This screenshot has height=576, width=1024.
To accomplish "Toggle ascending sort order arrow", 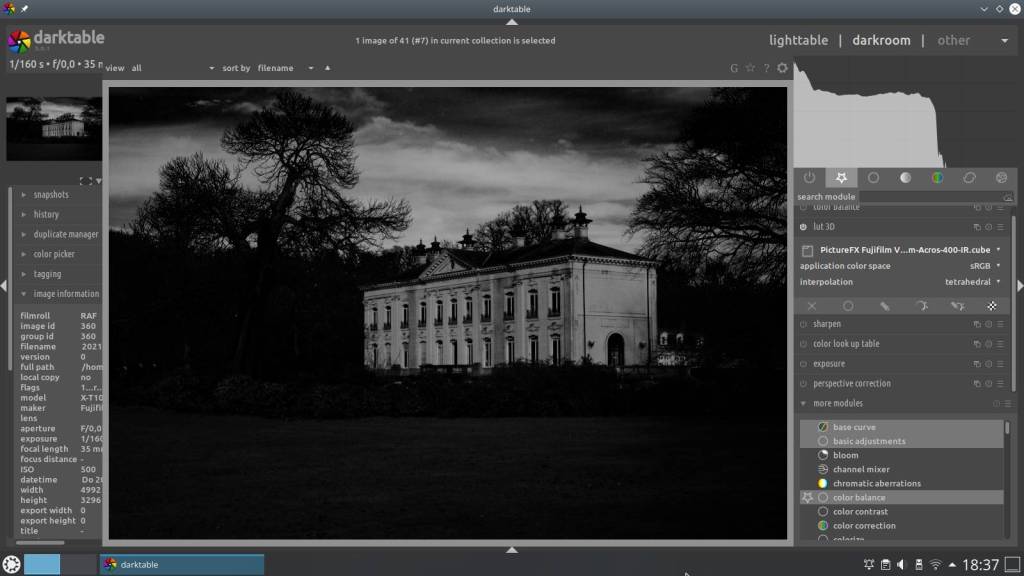I will click(327, 68).
